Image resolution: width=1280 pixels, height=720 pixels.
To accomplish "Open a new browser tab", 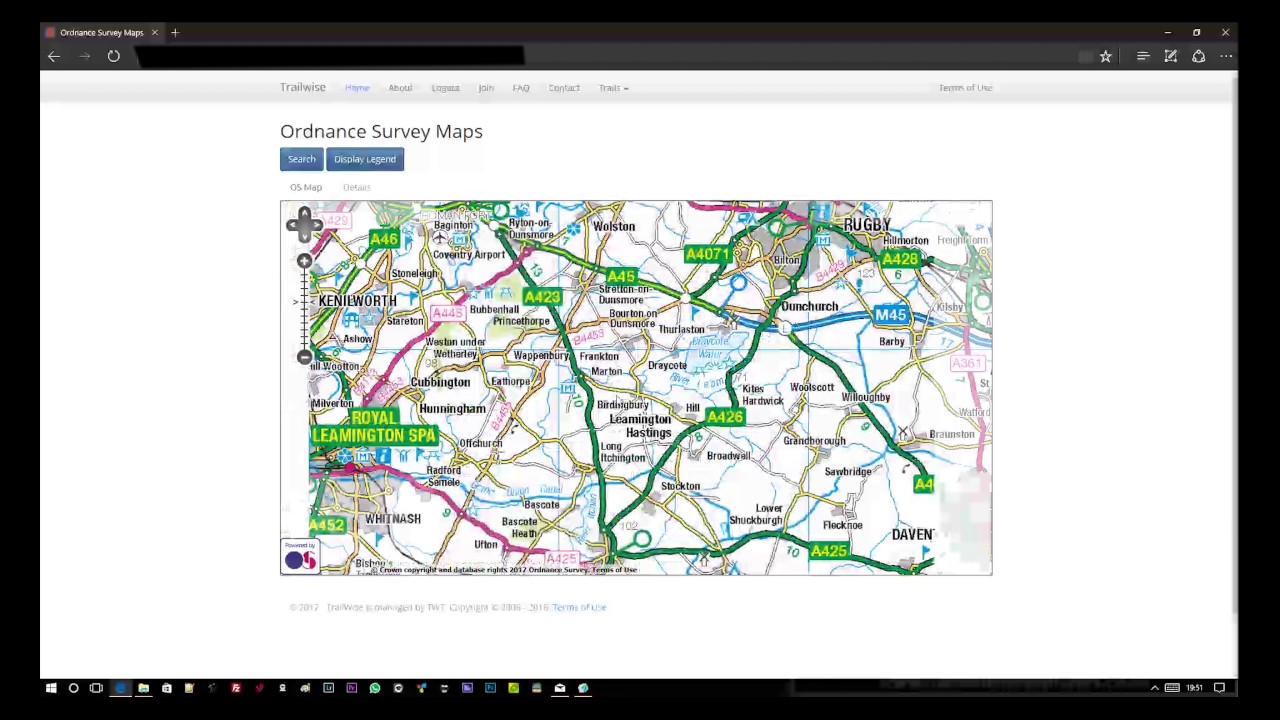I will (x=175, y=33).
